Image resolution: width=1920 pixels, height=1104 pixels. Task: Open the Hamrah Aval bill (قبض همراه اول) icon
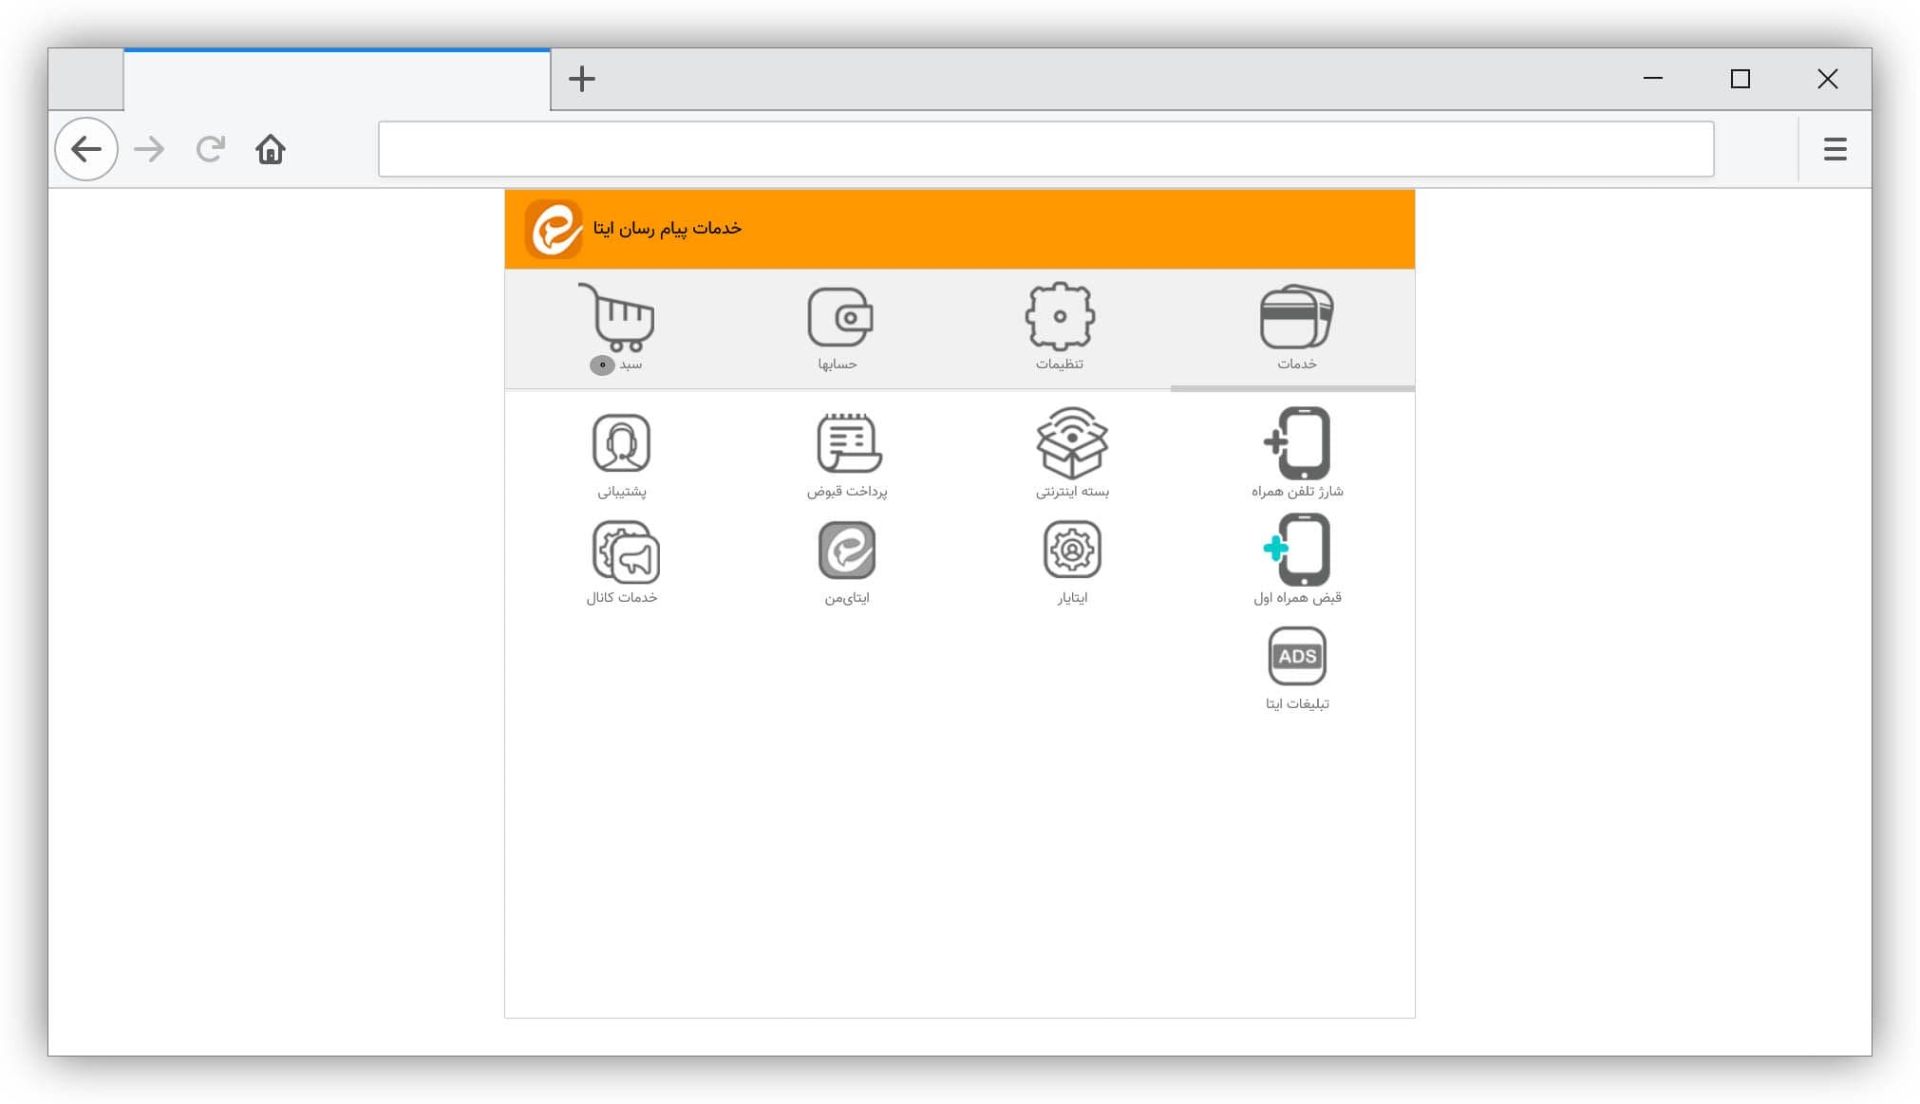pyautogui.click(x=1297, y=550)
